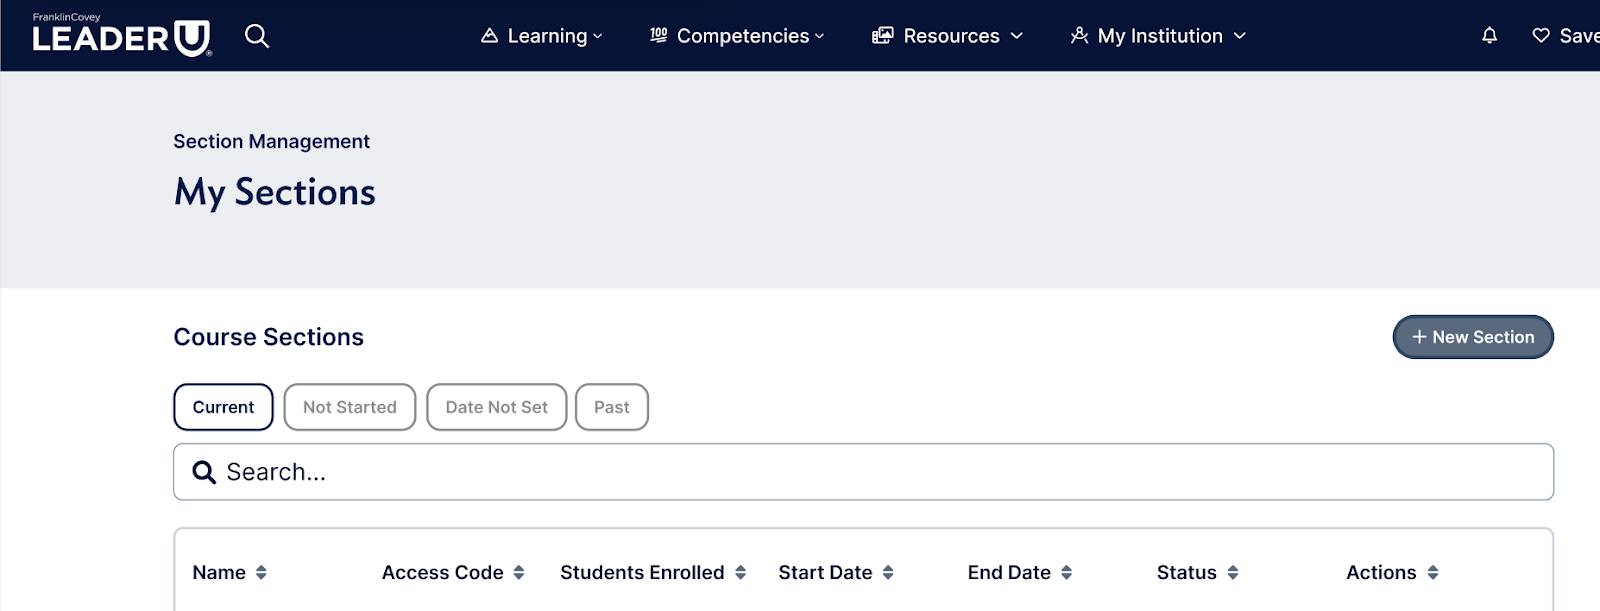Sort by Access Code column arrows
Viewport: 1600px width, 611px height.
[x=519, y=573]
